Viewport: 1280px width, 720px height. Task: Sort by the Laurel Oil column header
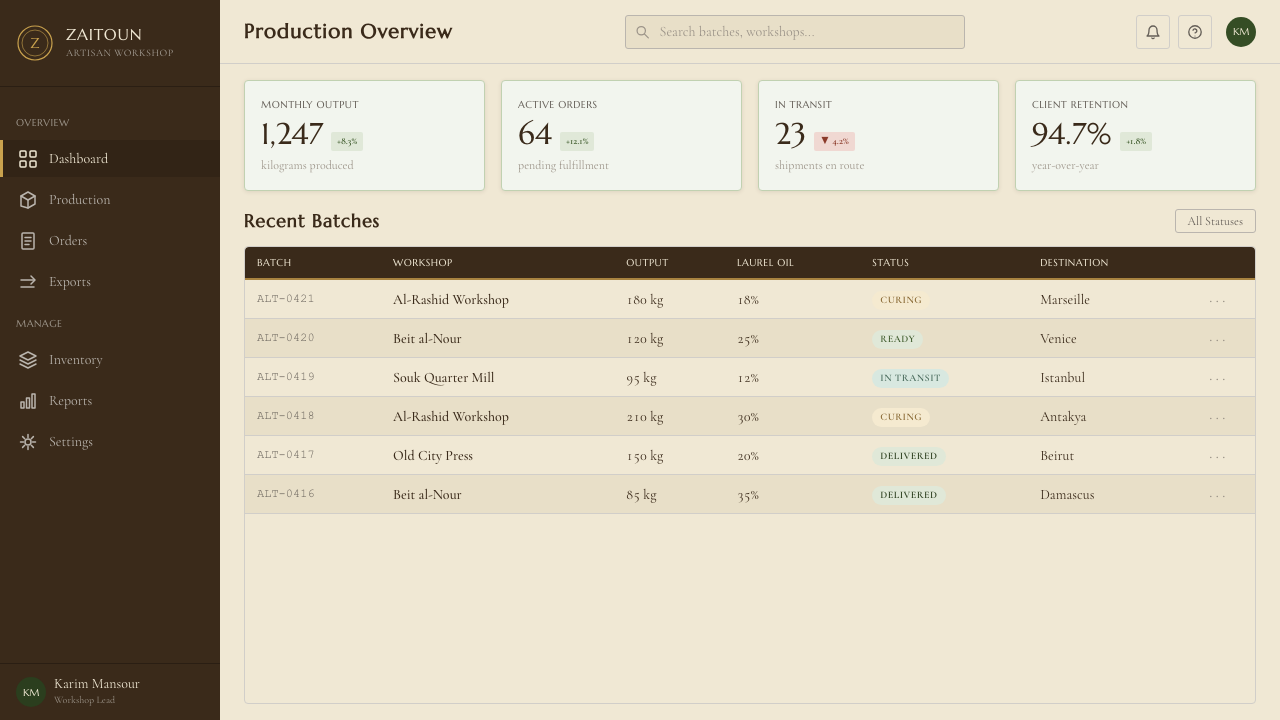click(765, 263)
